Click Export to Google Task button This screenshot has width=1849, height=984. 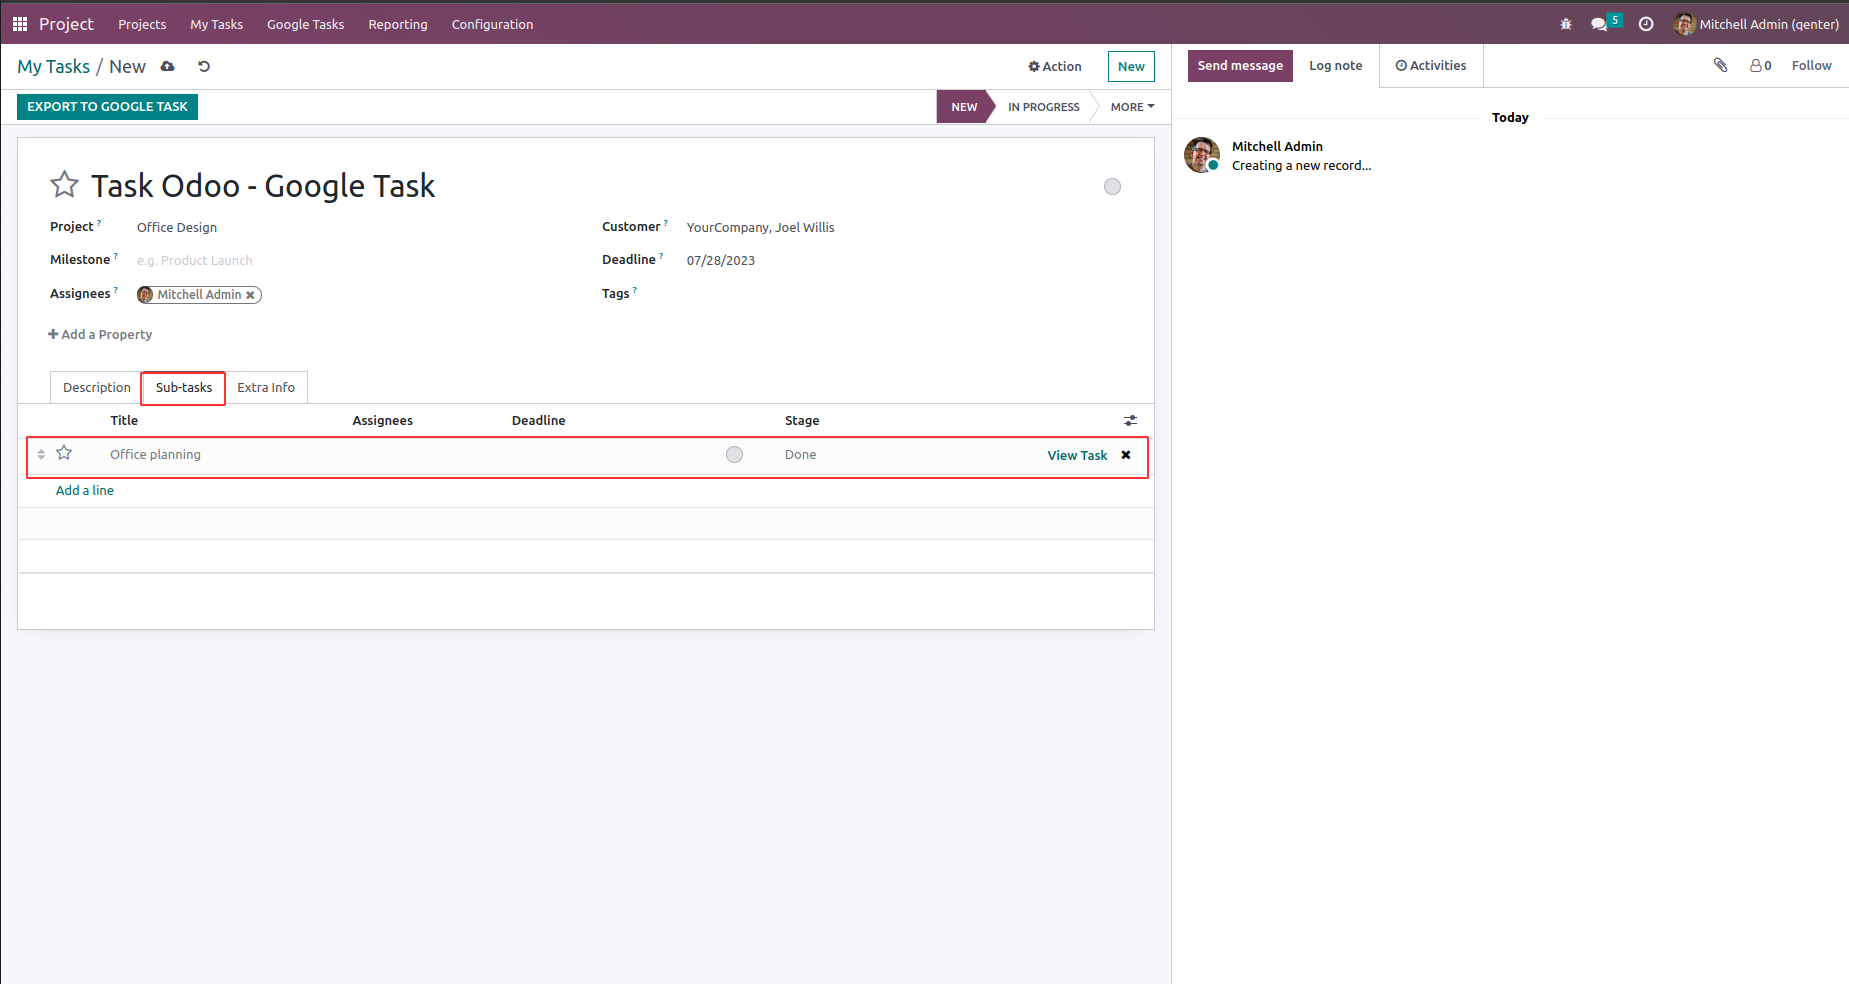click(107, 107)
